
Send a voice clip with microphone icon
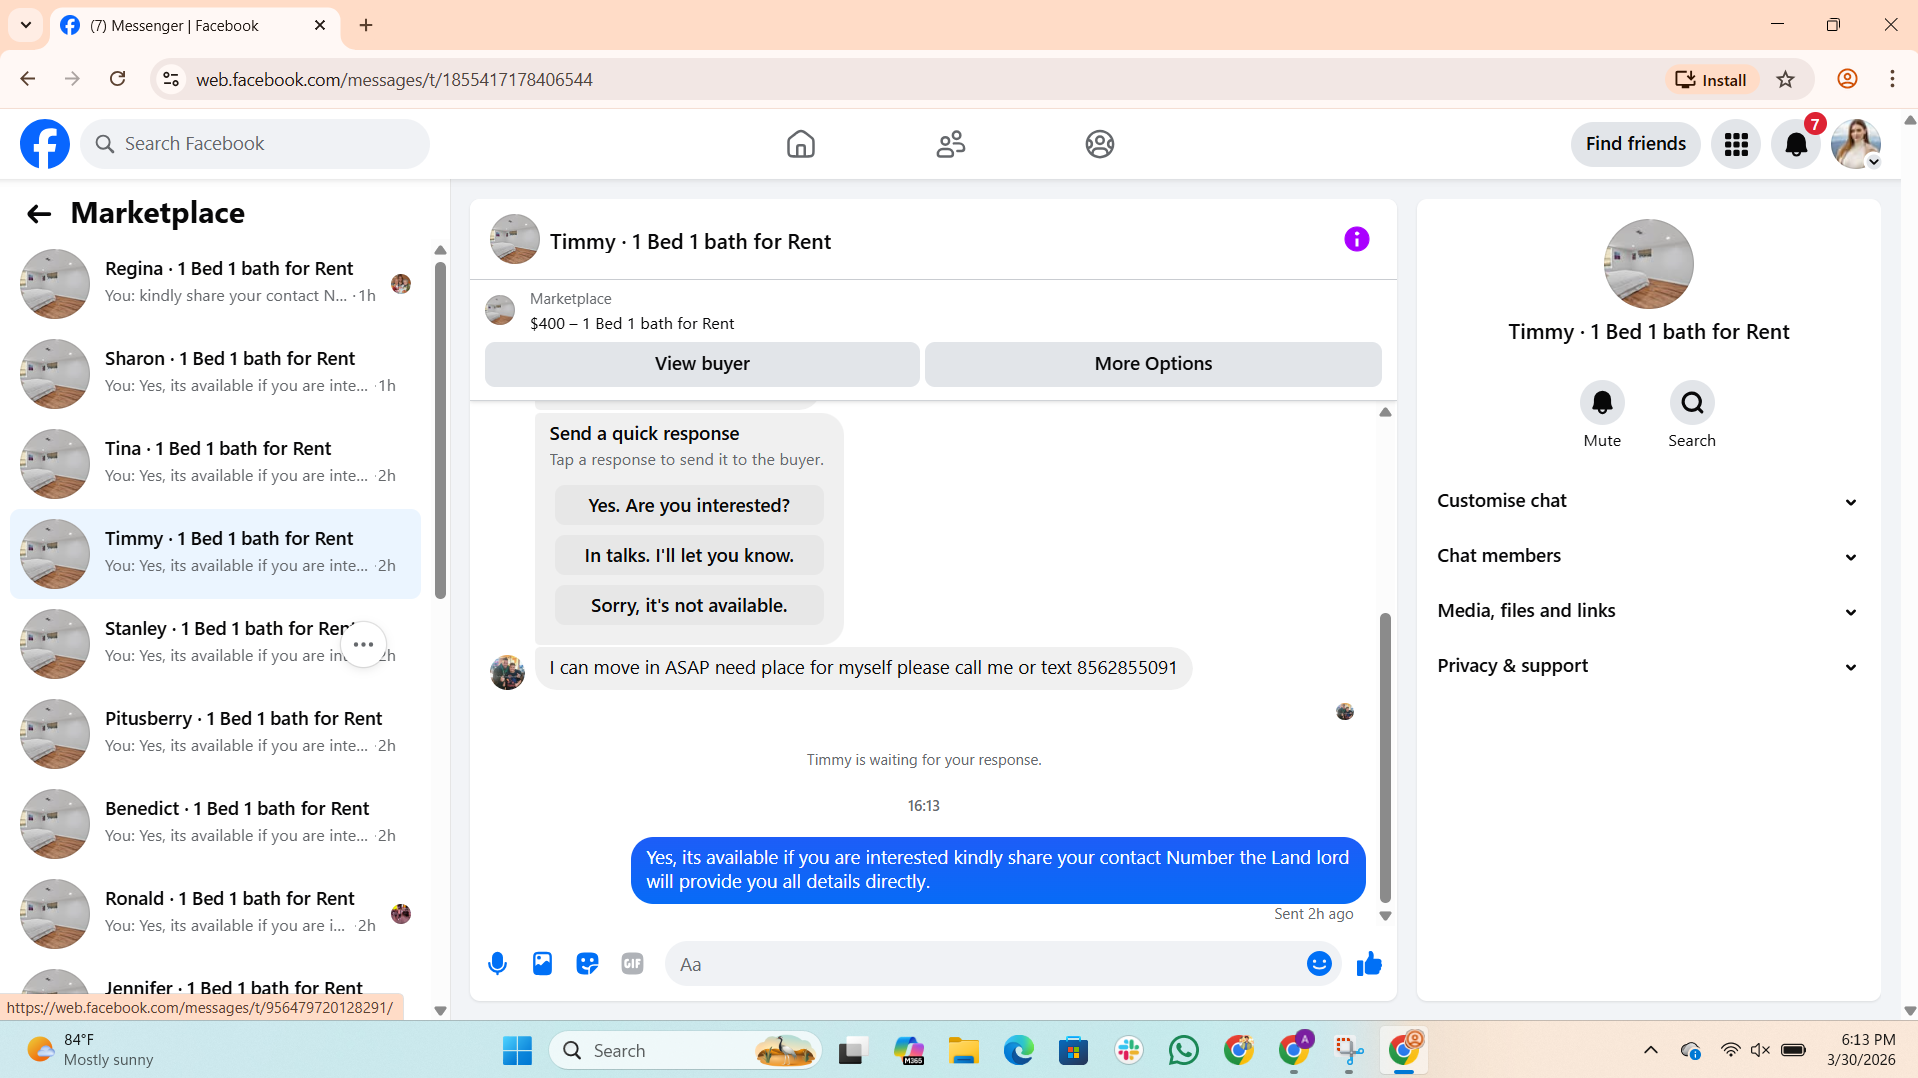[x=497, y=964]
